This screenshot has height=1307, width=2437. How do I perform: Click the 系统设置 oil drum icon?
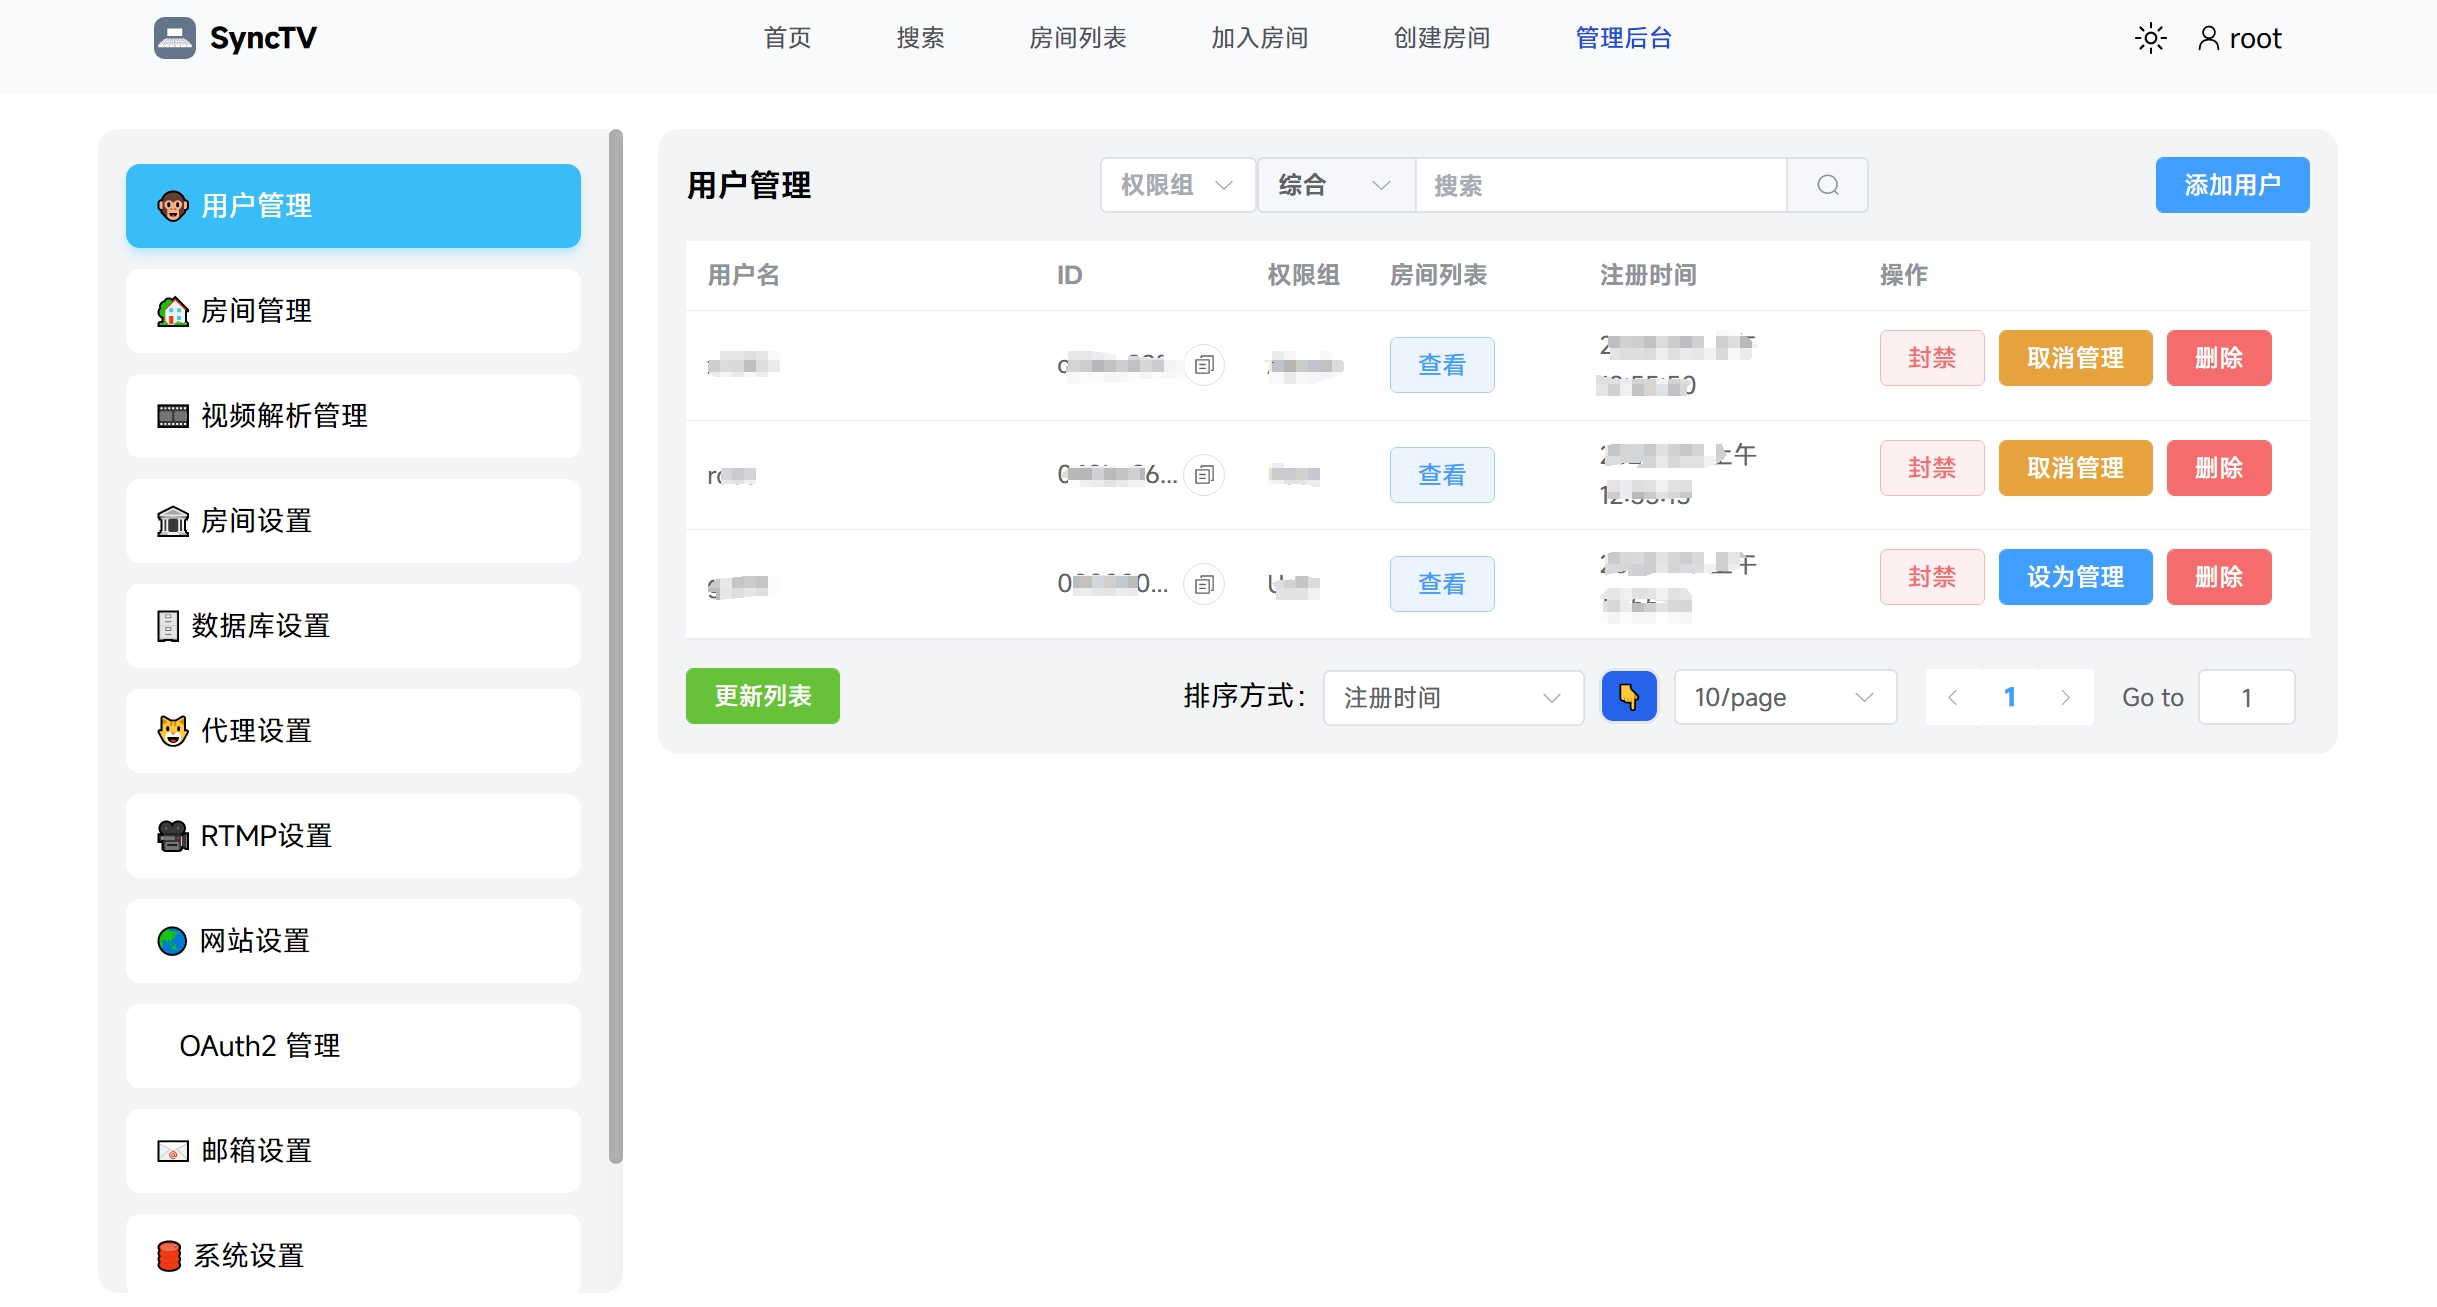[170, 1256]
